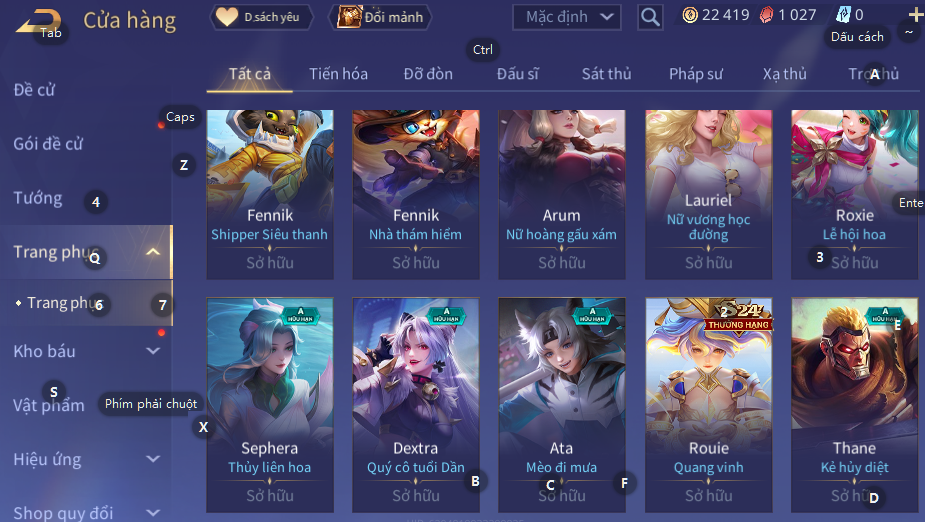Open Tướng in the sidebar
Screen dimensions: 925x522
(38, 198)
